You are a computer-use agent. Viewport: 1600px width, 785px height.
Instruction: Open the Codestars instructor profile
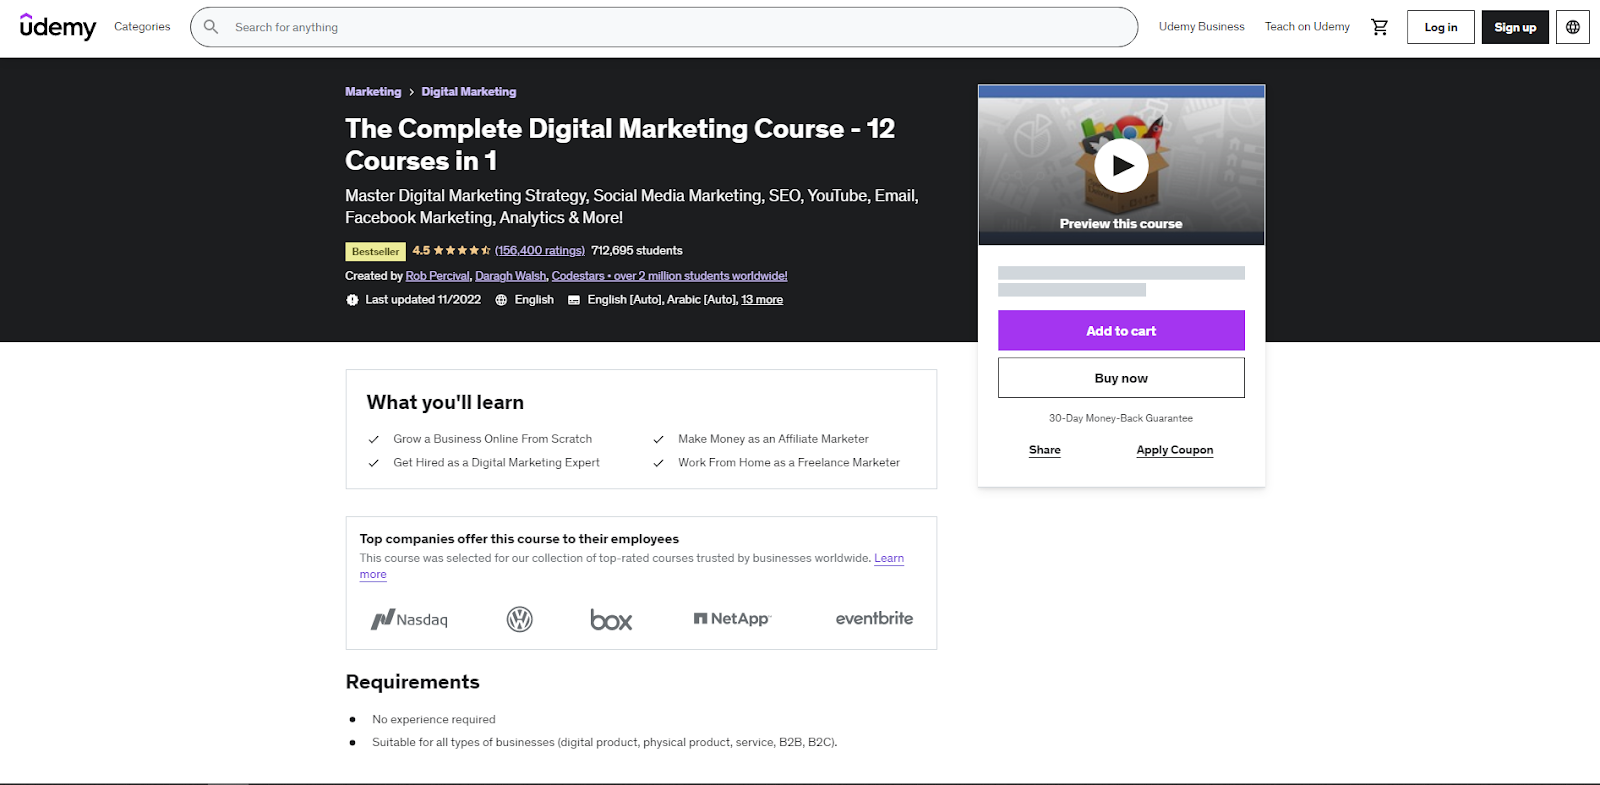pyautogui.click(x=669, y=276)
